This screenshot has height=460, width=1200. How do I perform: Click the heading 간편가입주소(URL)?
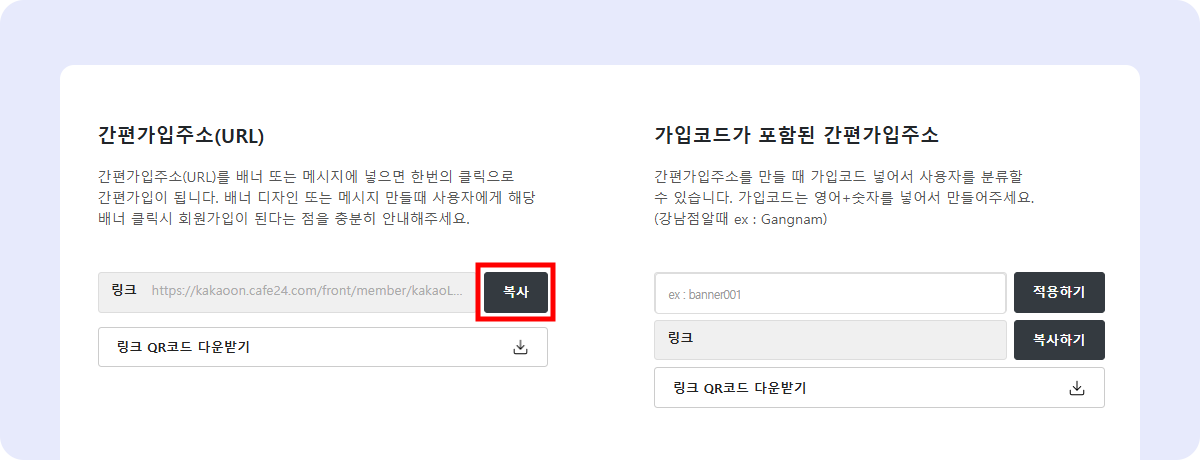(181, 135)
